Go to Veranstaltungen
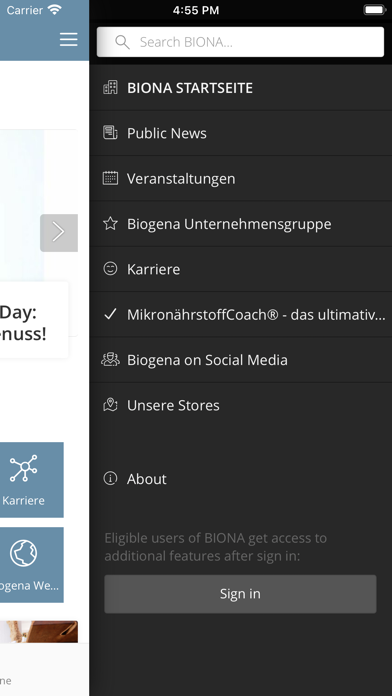The image size is (392, 696). 241,178
